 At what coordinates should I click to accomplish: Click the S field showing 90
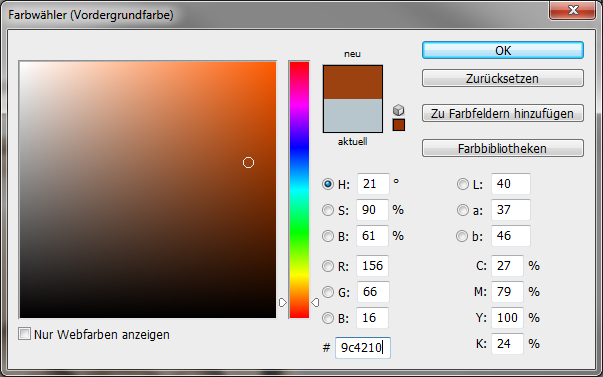click(373, 210)
